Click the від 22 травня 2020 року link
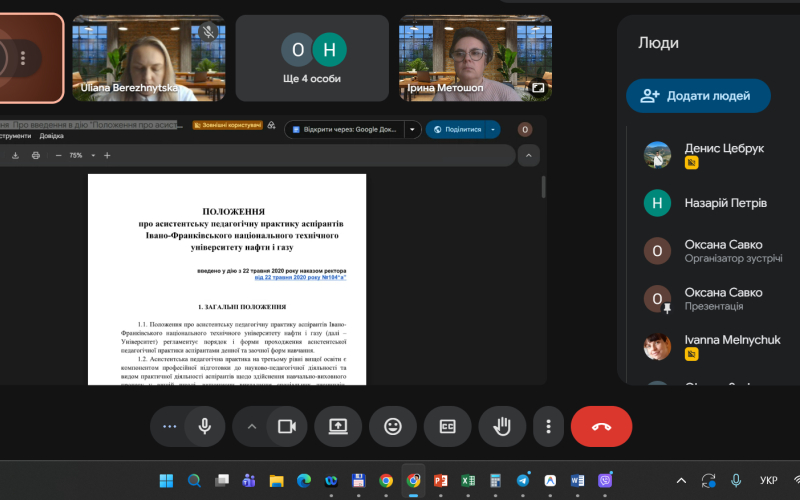 (x=300, y=278)
